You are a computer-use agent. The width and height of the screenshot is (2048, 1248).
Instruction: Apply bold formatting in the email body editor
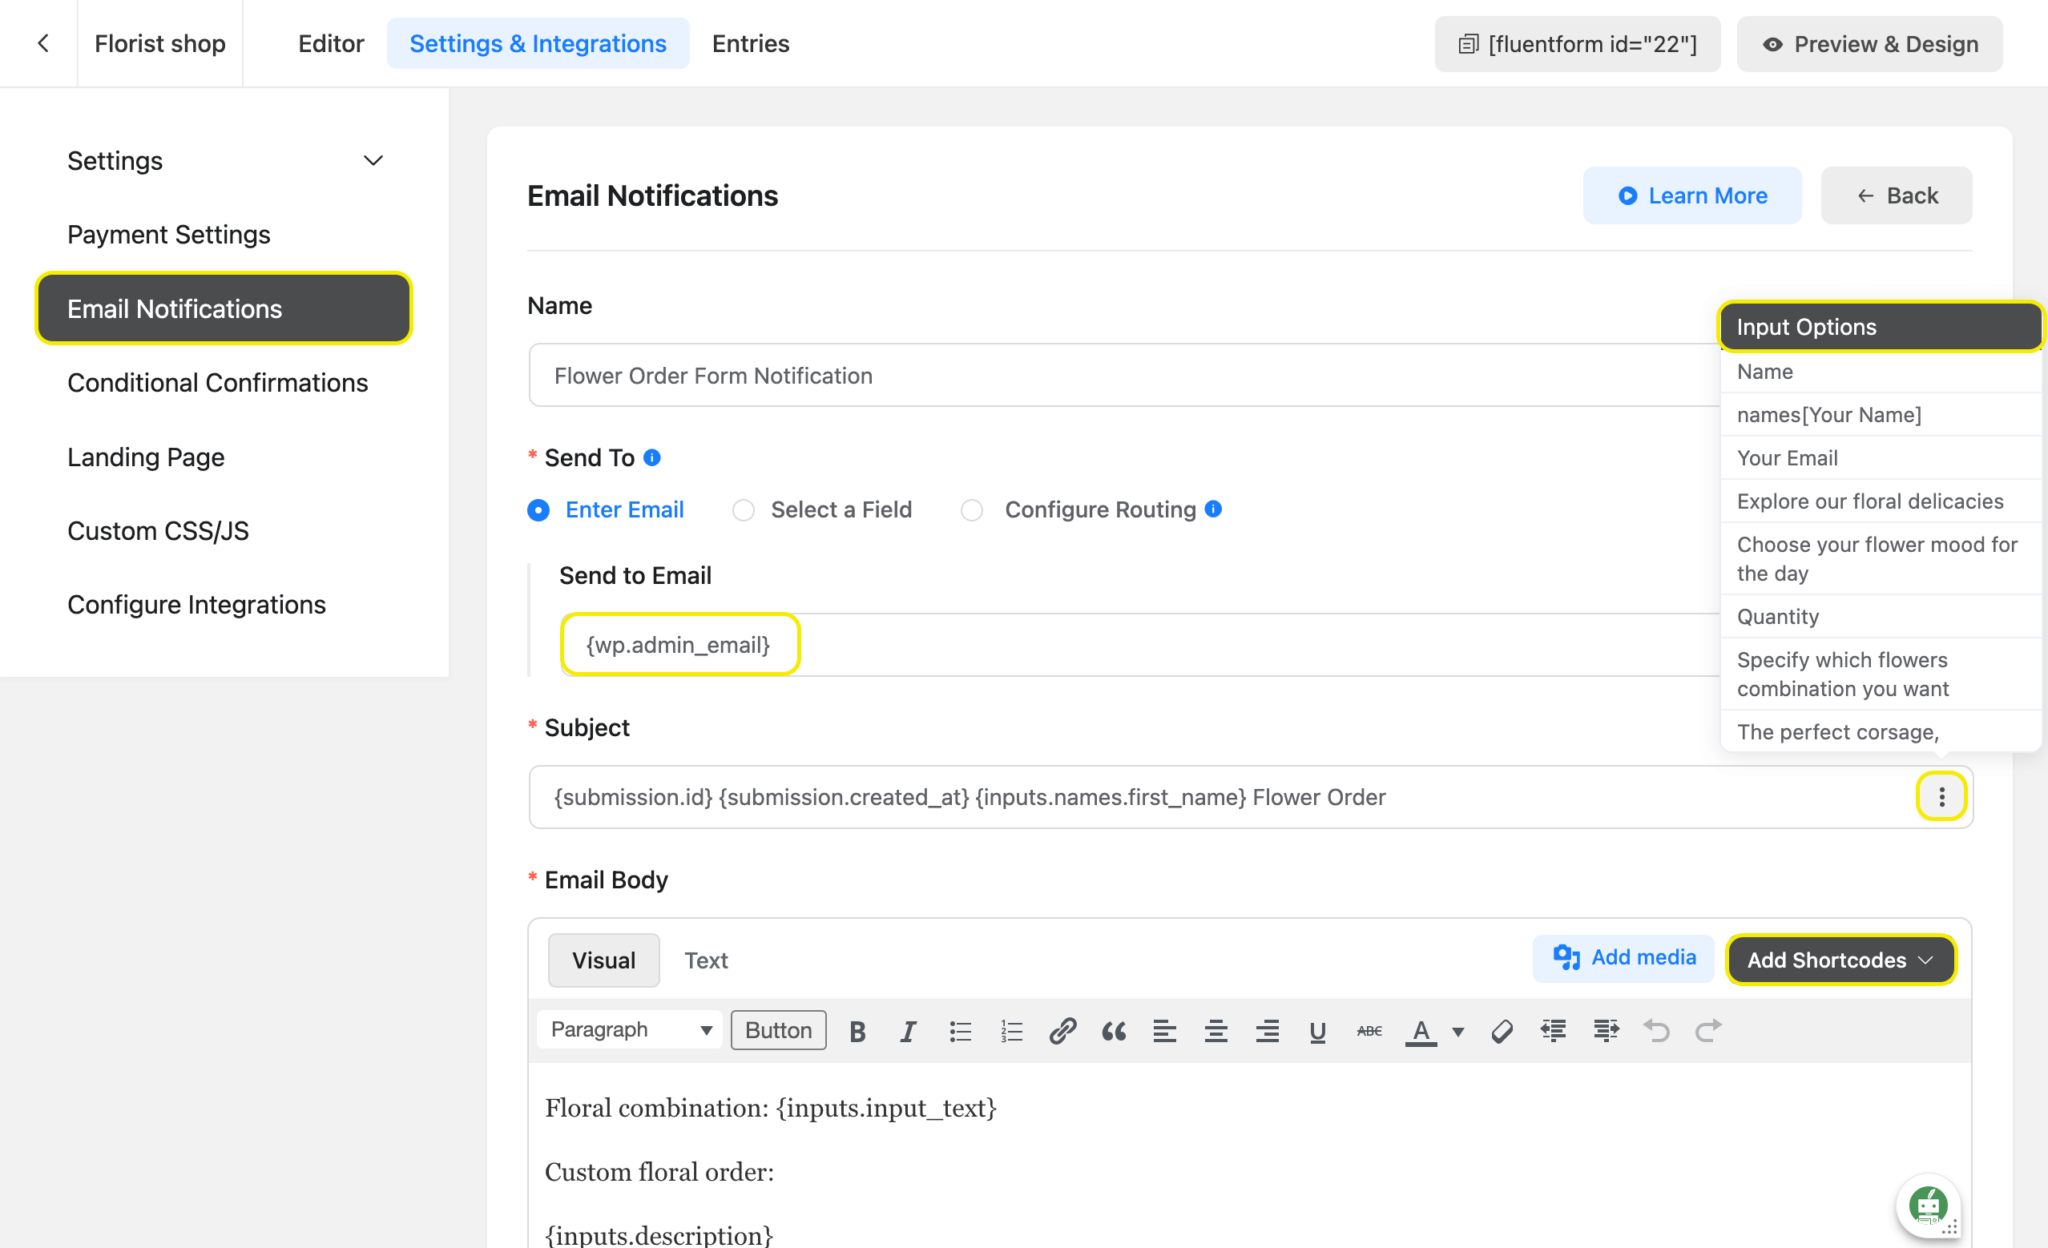(x=857, y=1031)
